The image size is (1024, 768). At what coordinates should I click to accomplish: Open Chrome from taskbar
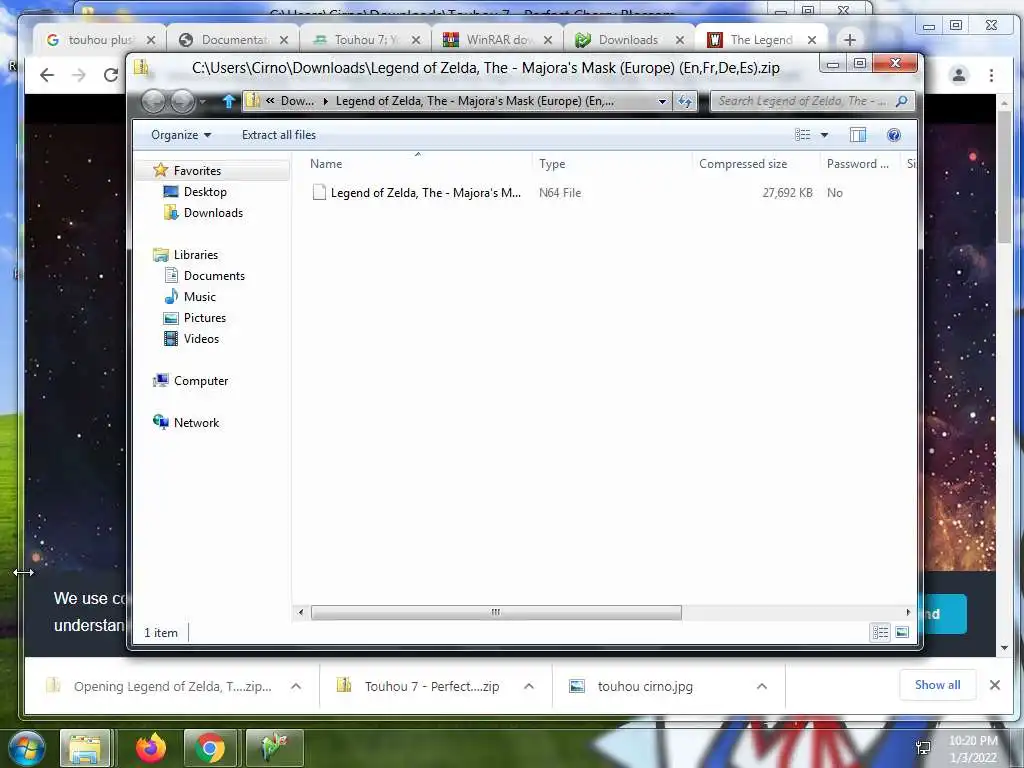[x=210, y=748]
